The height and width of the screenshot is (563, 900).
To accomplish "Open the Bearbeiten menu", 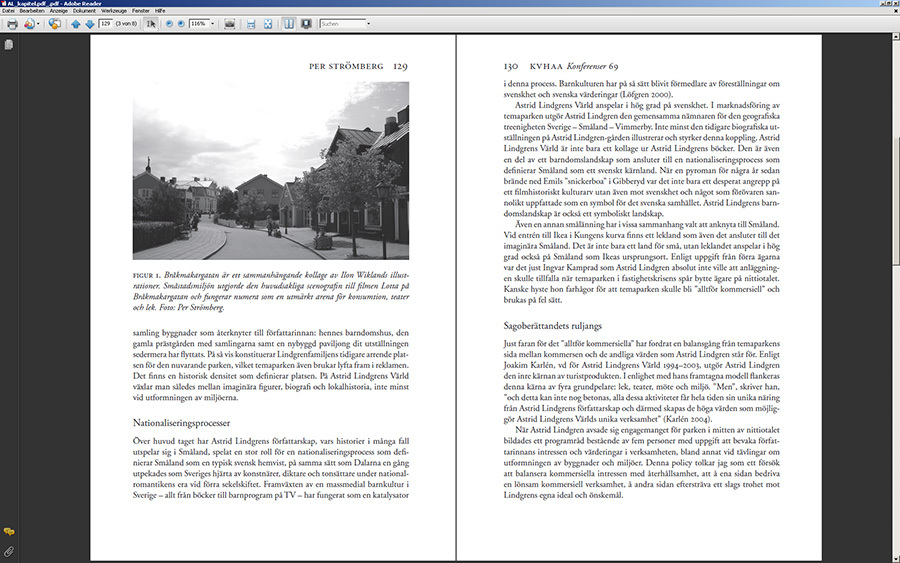I will [x=32, y=11].
